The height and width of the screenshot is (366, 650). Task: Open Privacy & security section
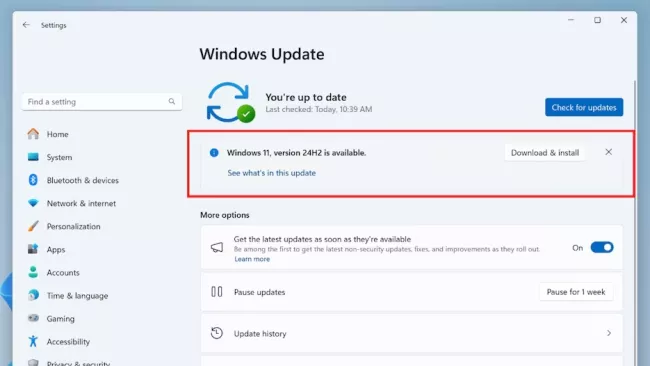click(x=78, y=363)
